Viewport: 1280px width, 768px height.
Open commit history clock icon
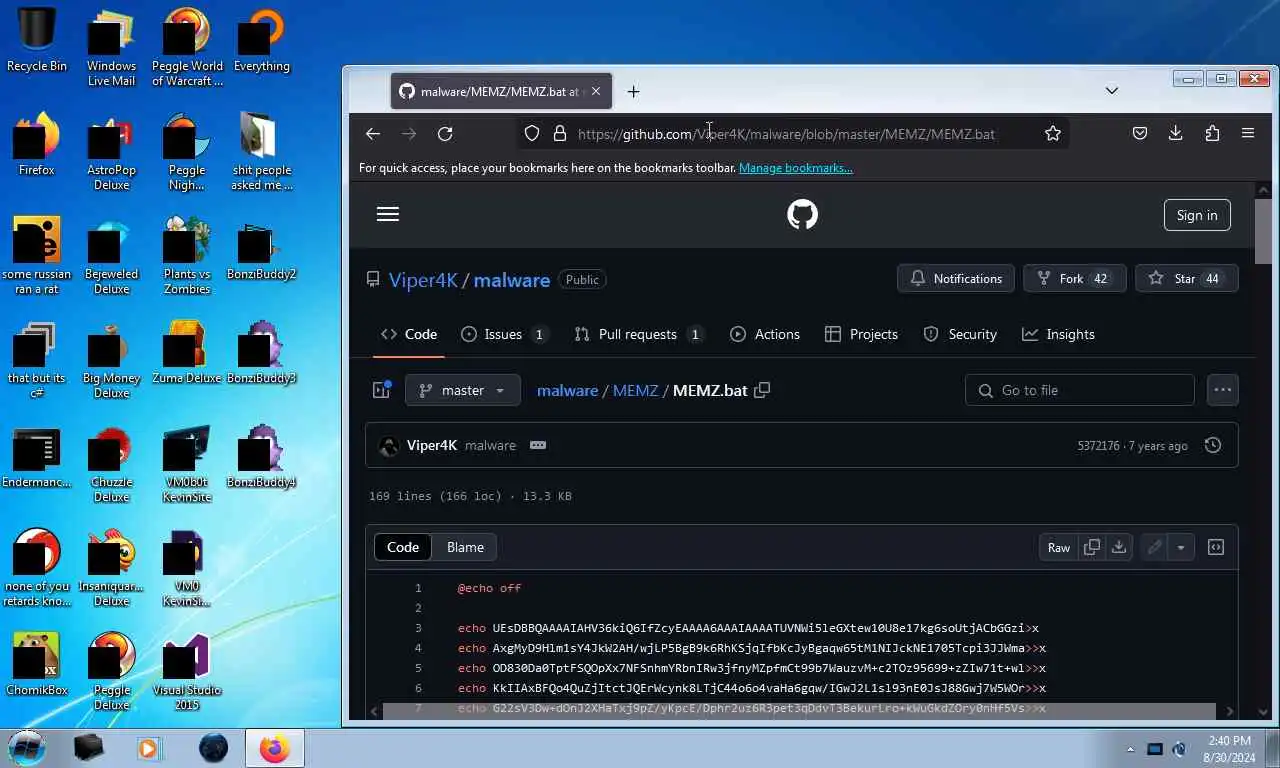[x=1213, y=445]
